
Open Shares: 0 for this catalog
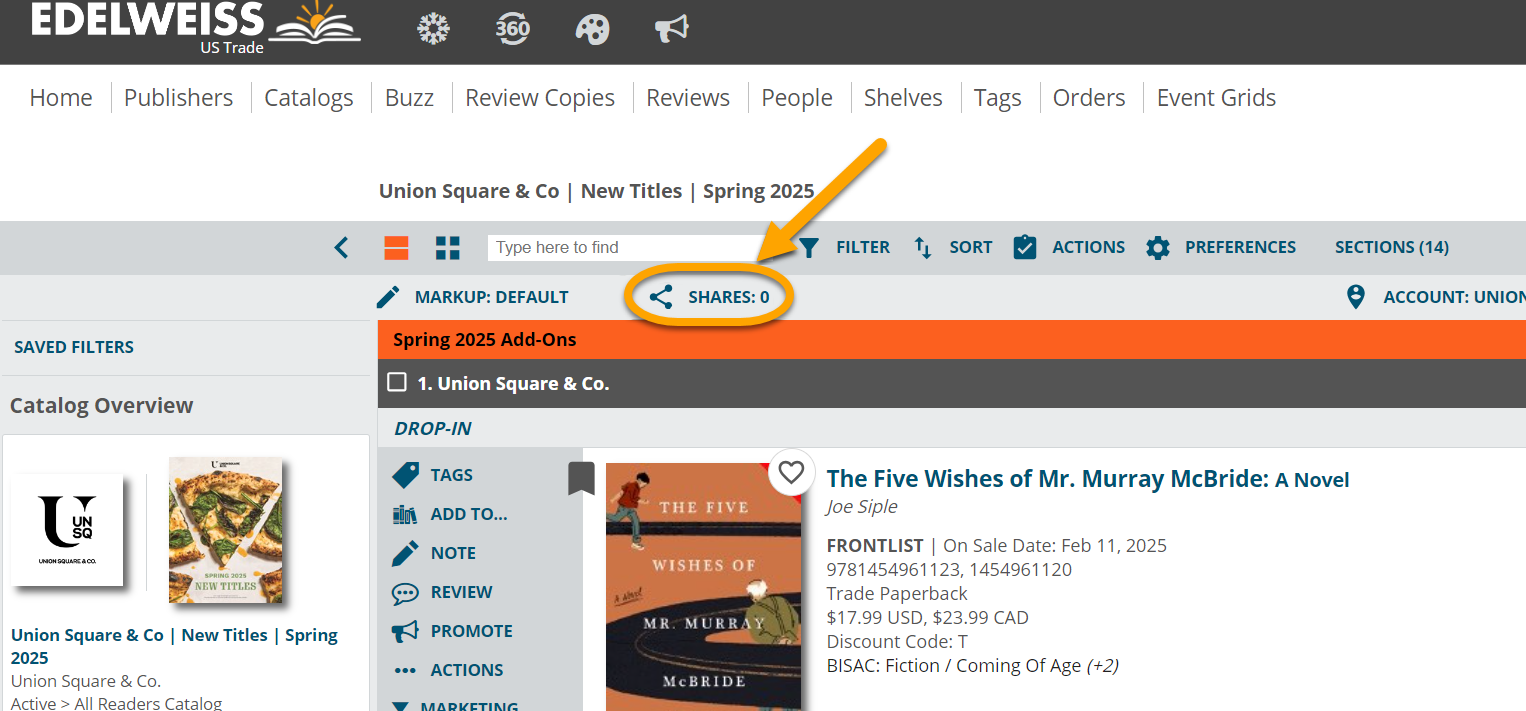(710, 297)
